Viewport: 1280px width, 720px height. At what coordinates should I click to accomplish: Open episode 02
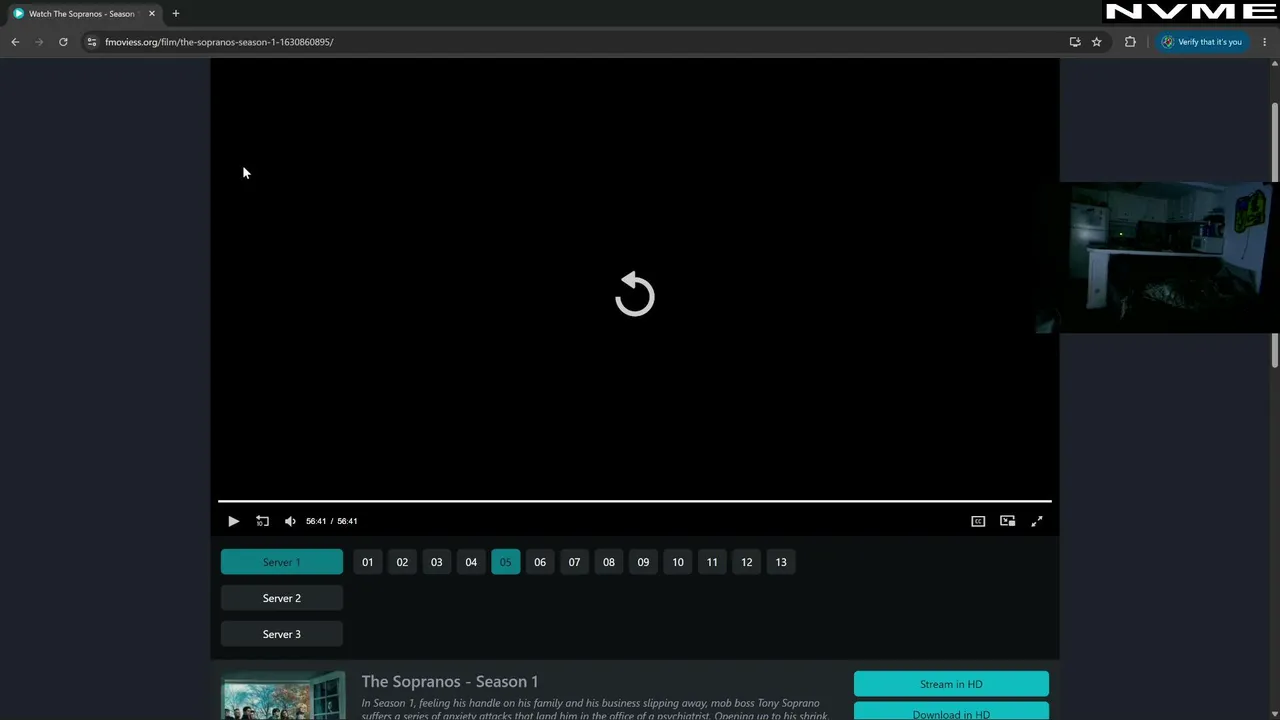(402, 562)
